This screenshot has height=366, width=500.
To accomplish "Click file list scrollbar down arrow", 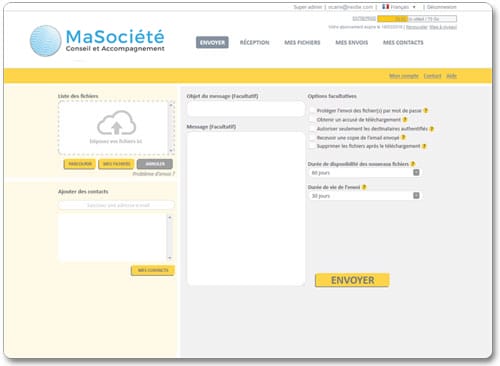I will point(171,151).
